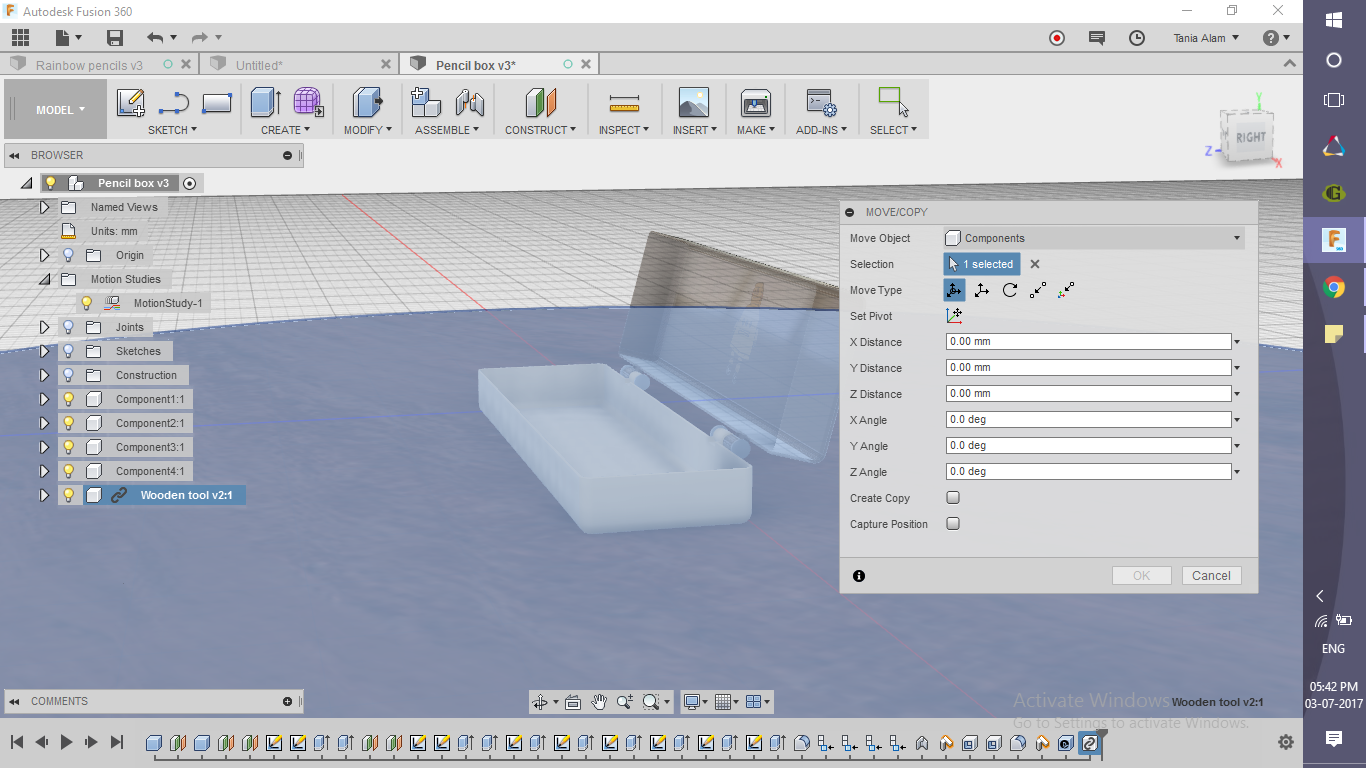Choose Translate move type icon

tap(982, 290)
